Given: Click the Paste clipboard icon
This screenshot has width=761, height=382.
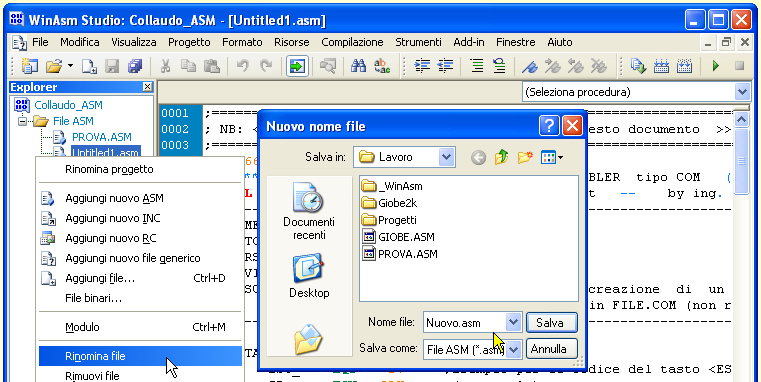Looking at the screenshot, I should pos(212,66).
